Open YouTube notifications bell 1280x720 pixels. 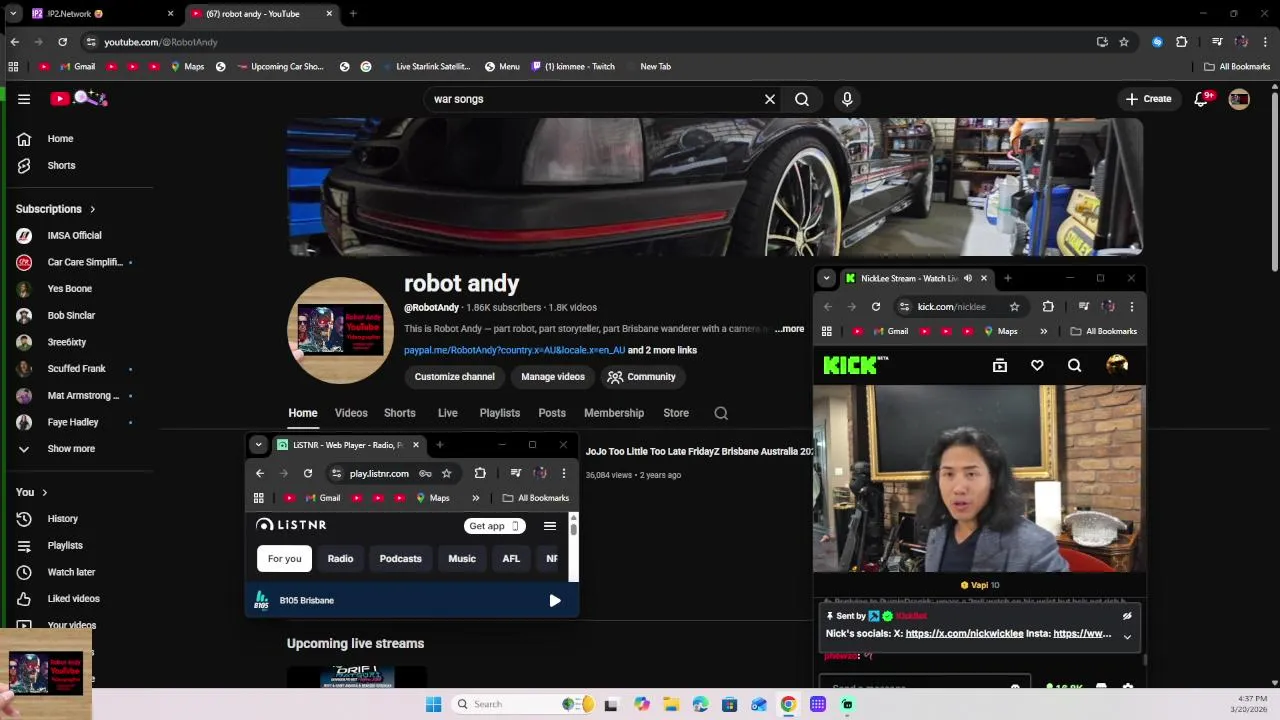[x=1202, y=99]
